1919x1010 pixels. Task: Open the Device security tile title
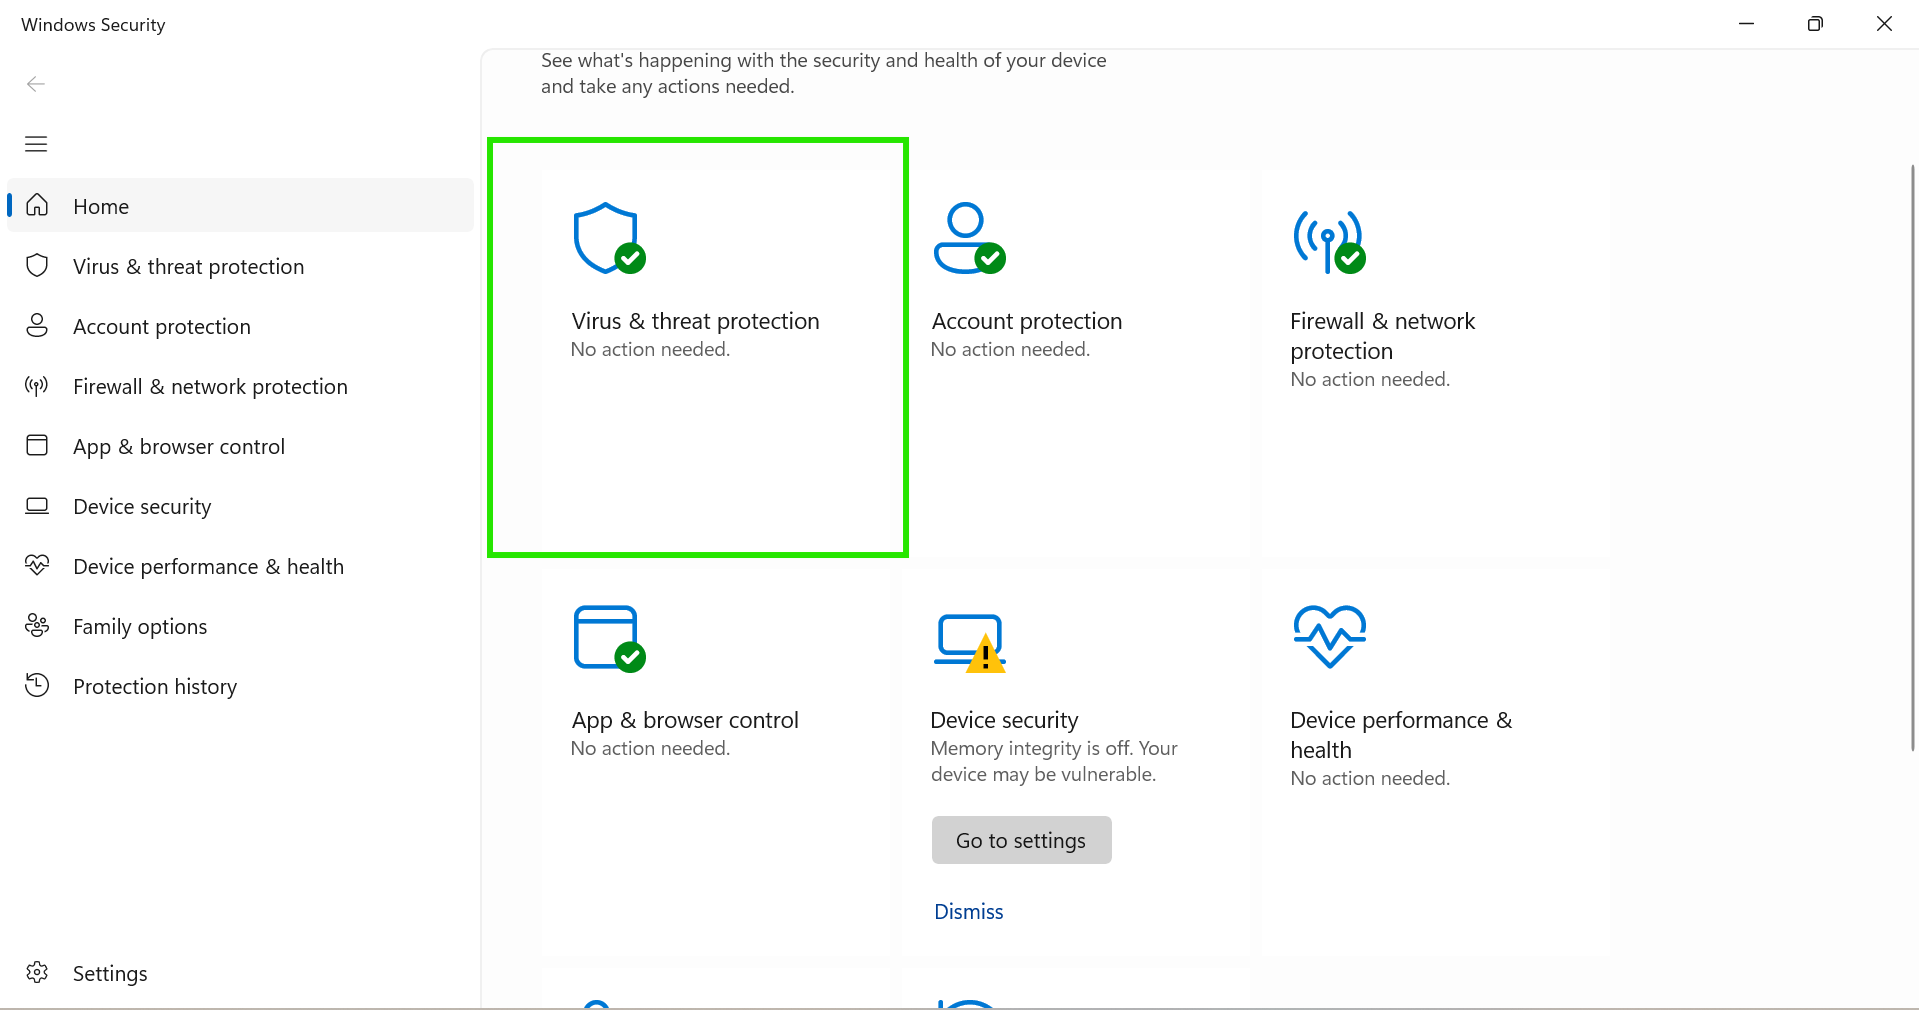coord(1004,720)
